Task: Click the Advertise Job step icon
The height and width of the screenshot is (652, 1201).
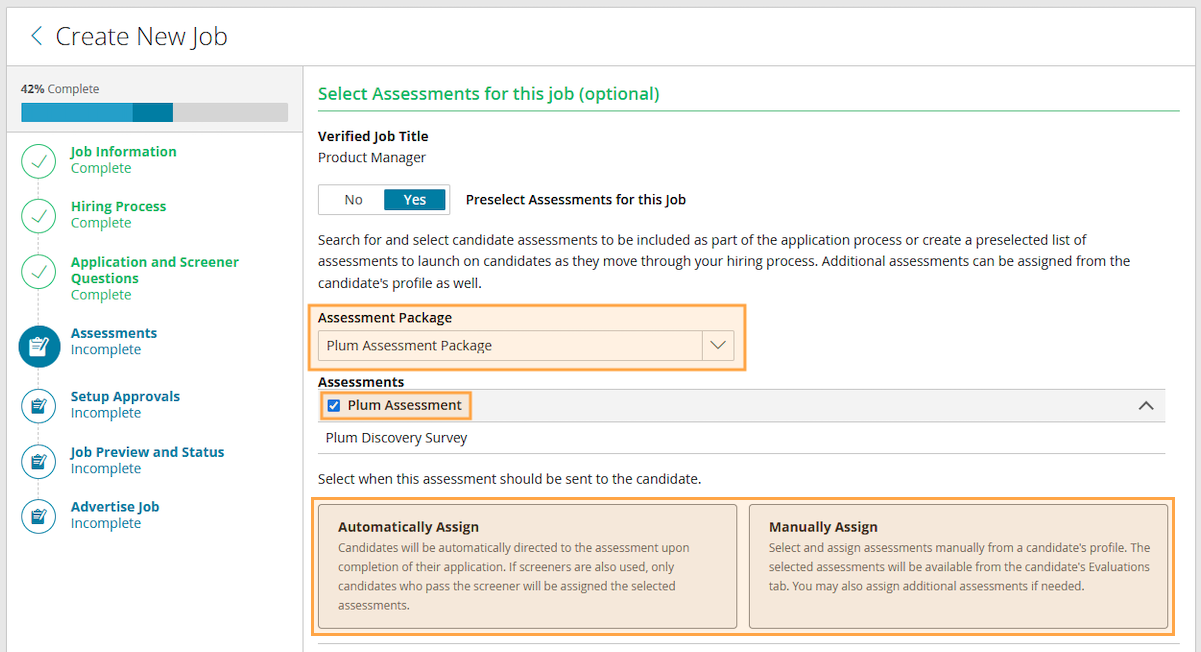Action: (x=38, y=516)
